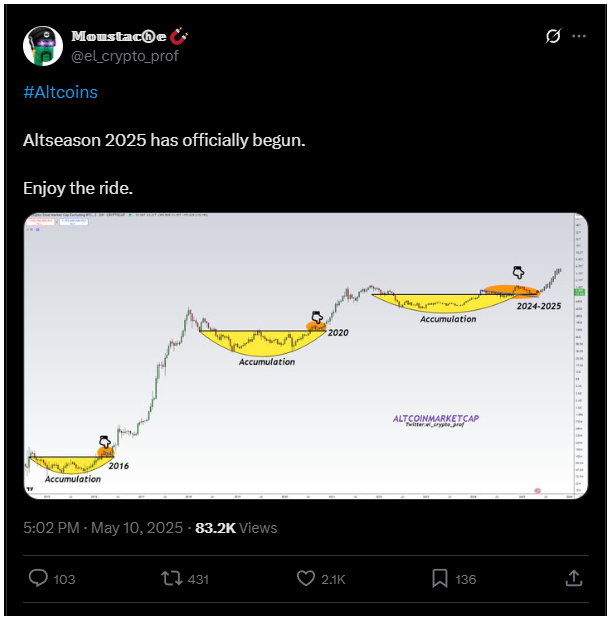Open the #Altcoins hashtag link
Image resolution: width=611 pixels, height=620 pixels.
(61, 93)
